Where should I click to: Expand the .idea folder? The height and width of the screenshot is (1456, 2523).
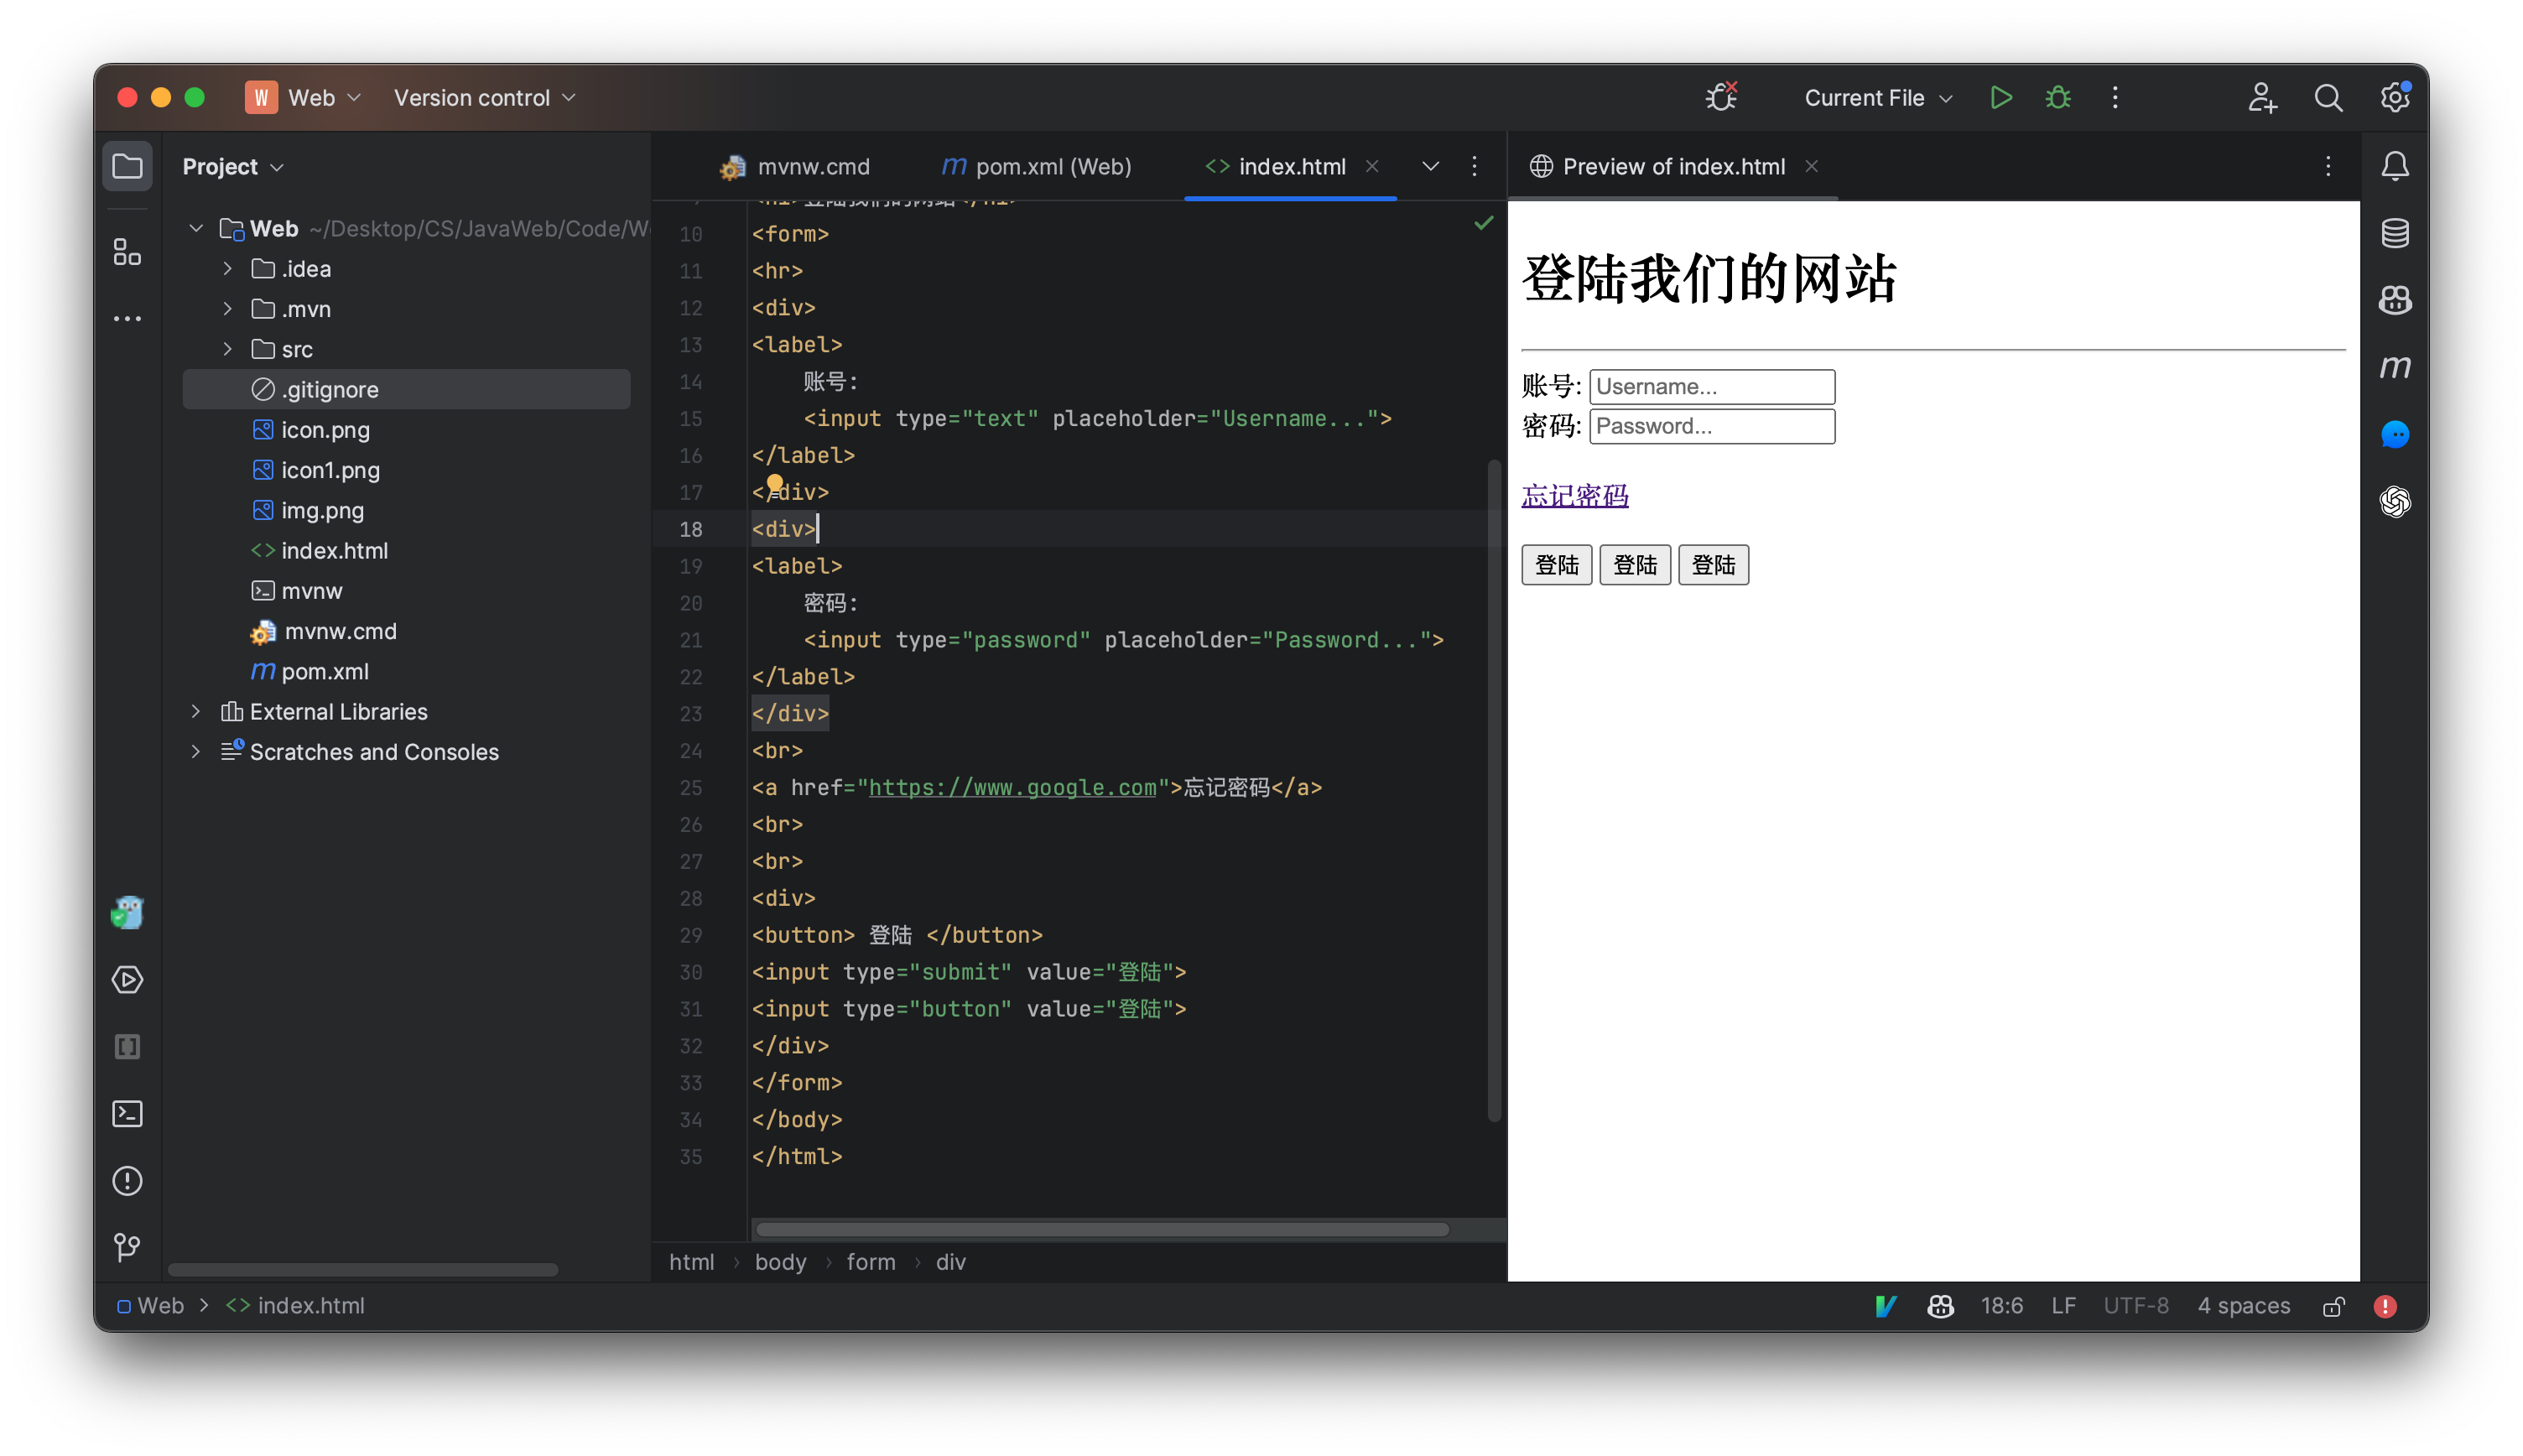pyautogui.click(x=227, y=268)
